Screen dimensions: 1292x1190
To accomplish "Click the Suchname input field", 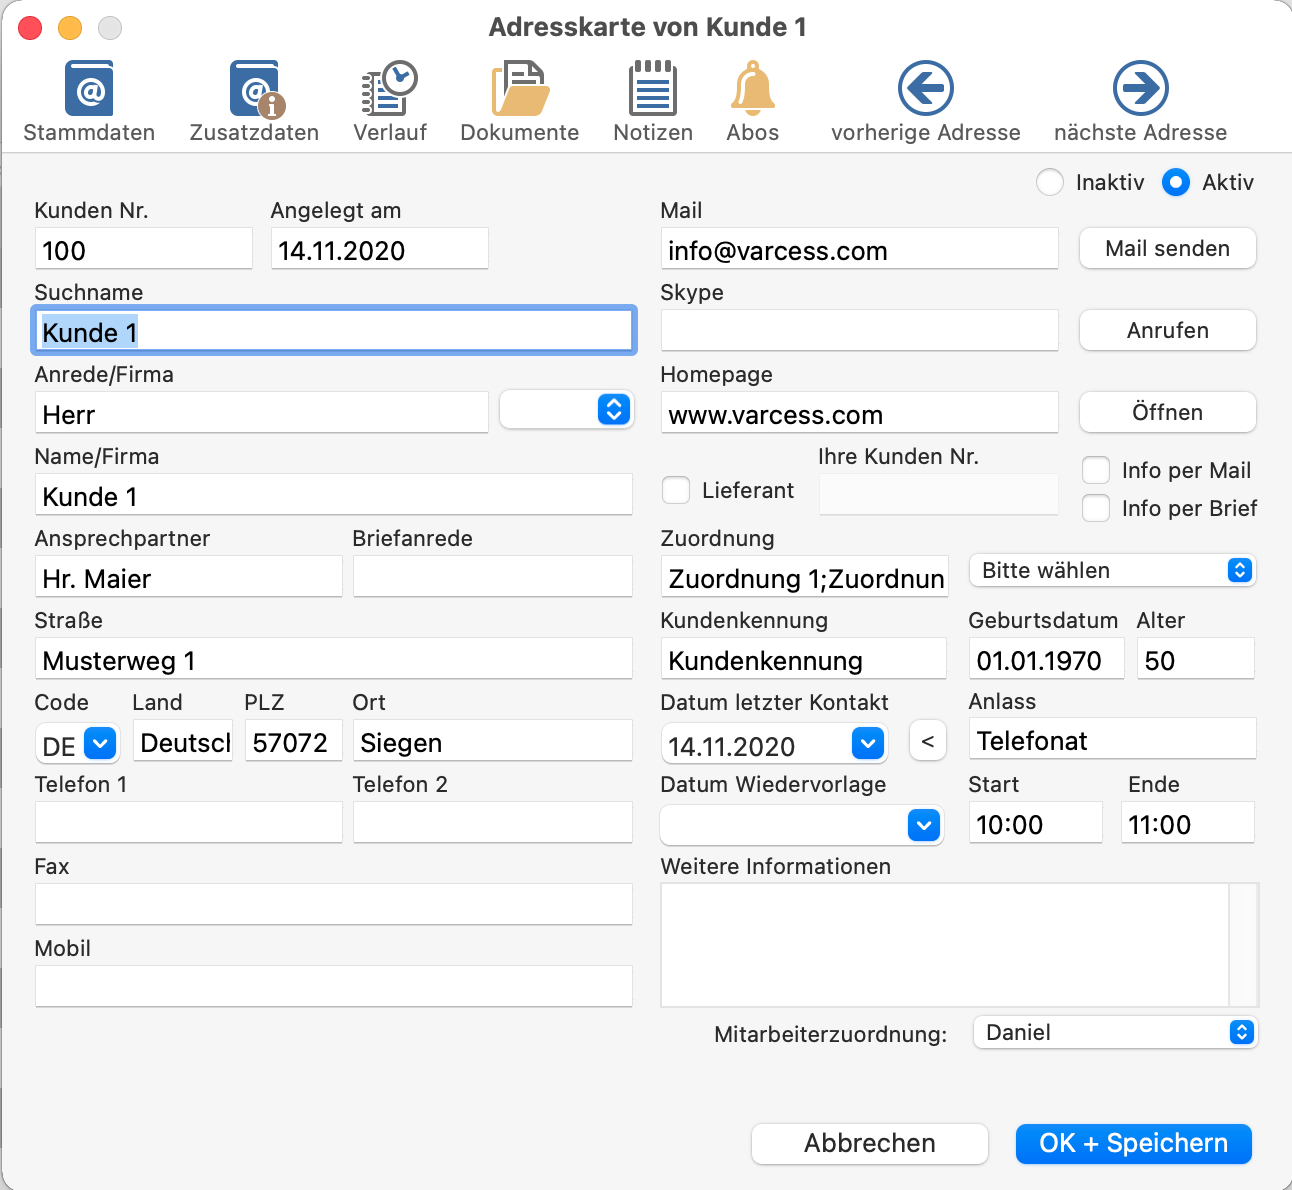I will (x=334, y=330).
